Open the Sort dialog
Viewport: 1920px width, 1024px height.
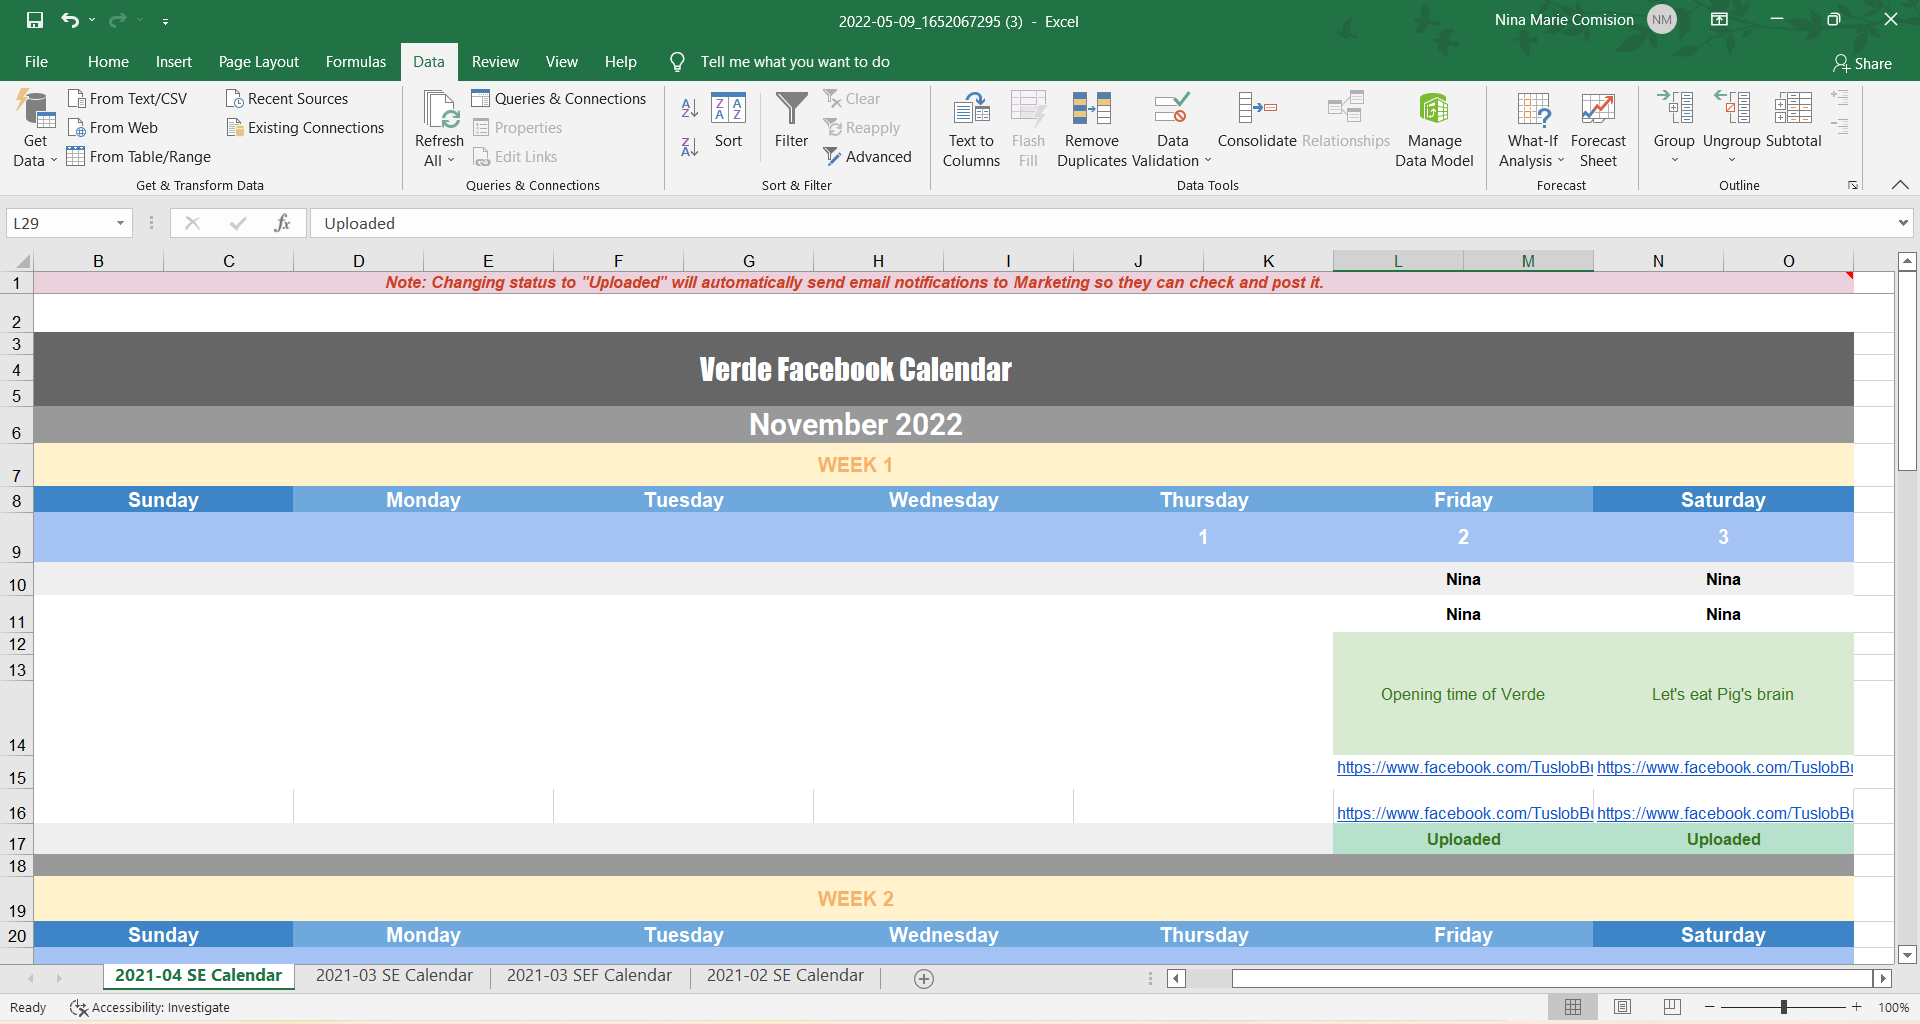[x=728, y=120]
